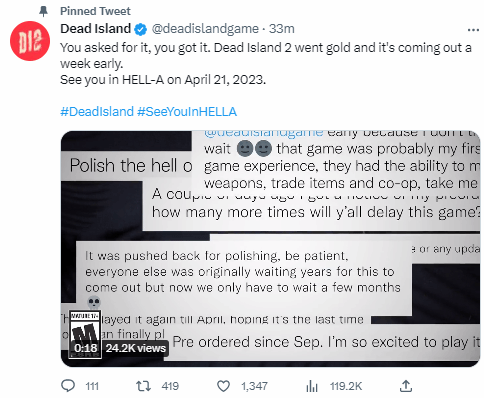The image size is (484, 398).
Task: Click the Dead Island display name
Action: point(95,29)
